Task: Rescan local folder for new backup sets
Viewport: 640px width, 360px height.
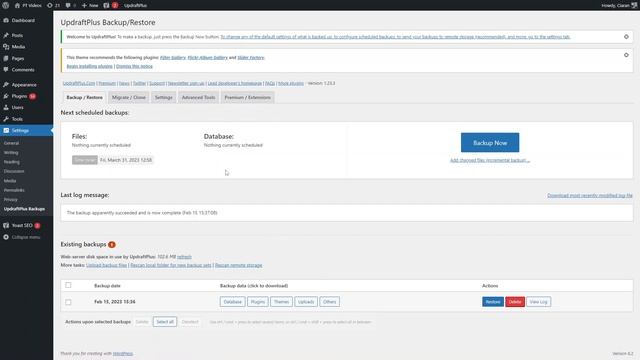Action: click(x=171, y=265)
